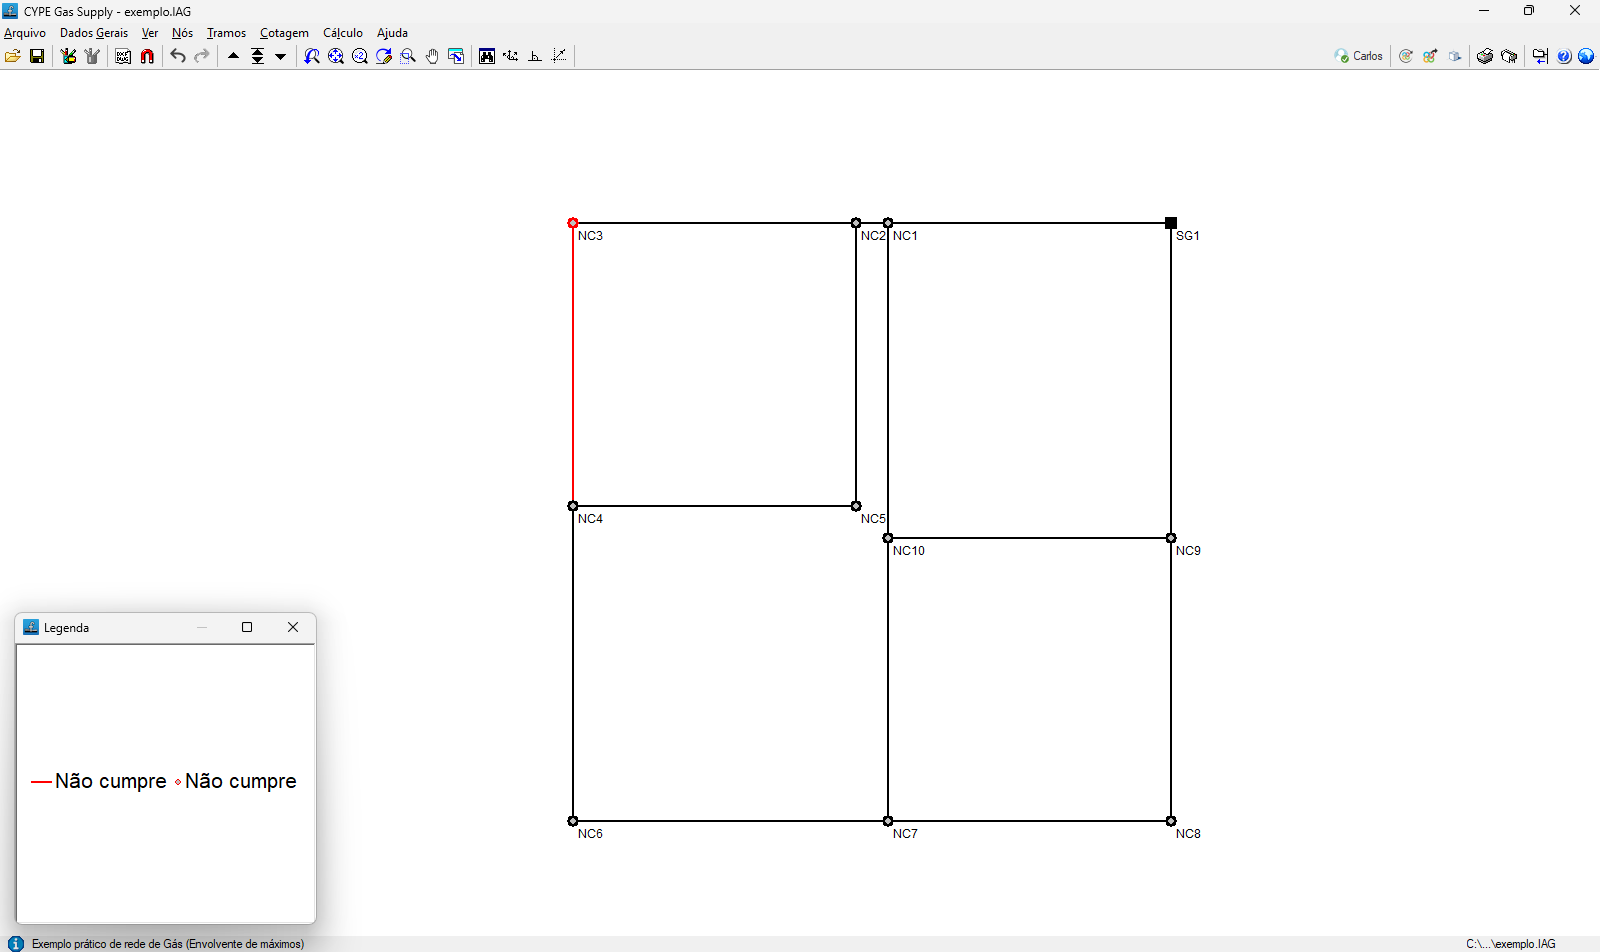Screen dimensions: 1600x952
Task: Click the BIM share icon with arrow
Action: click(1430, 56)
